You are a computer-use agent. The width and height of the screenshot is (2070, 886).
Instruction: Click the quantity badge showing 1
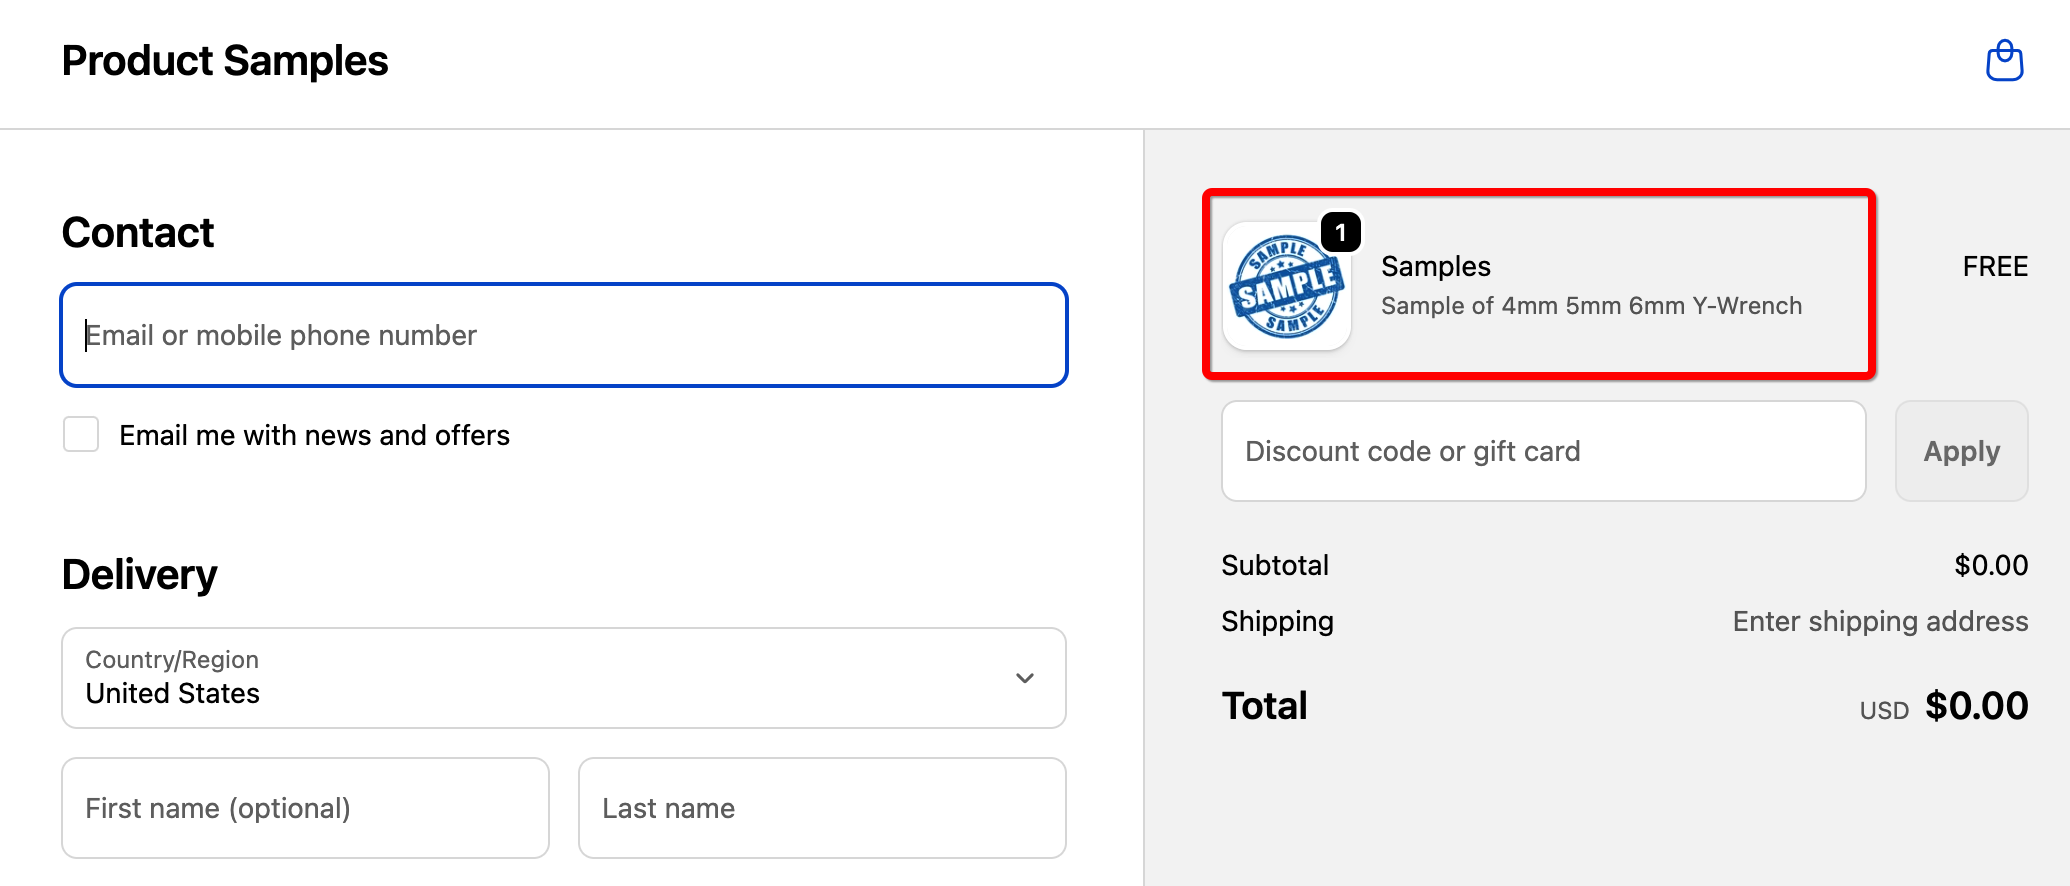click(1340, 232)
